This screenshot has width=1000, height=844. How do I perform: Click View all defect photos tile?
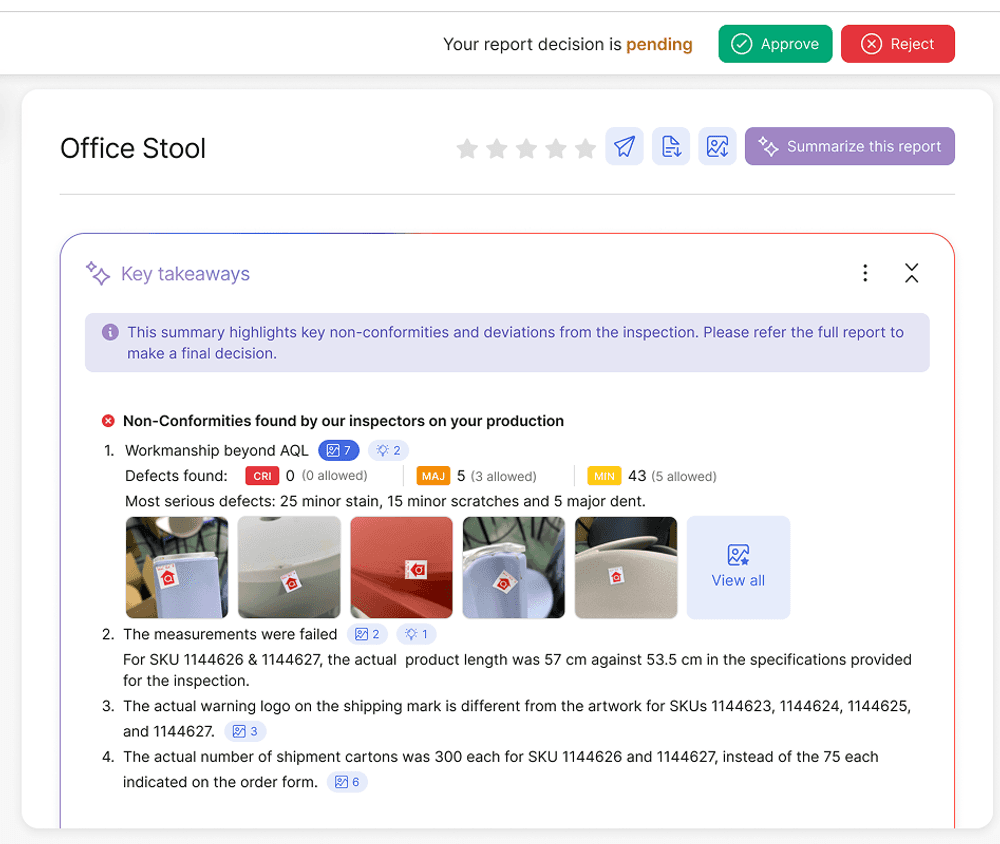[x=738, y=567]
